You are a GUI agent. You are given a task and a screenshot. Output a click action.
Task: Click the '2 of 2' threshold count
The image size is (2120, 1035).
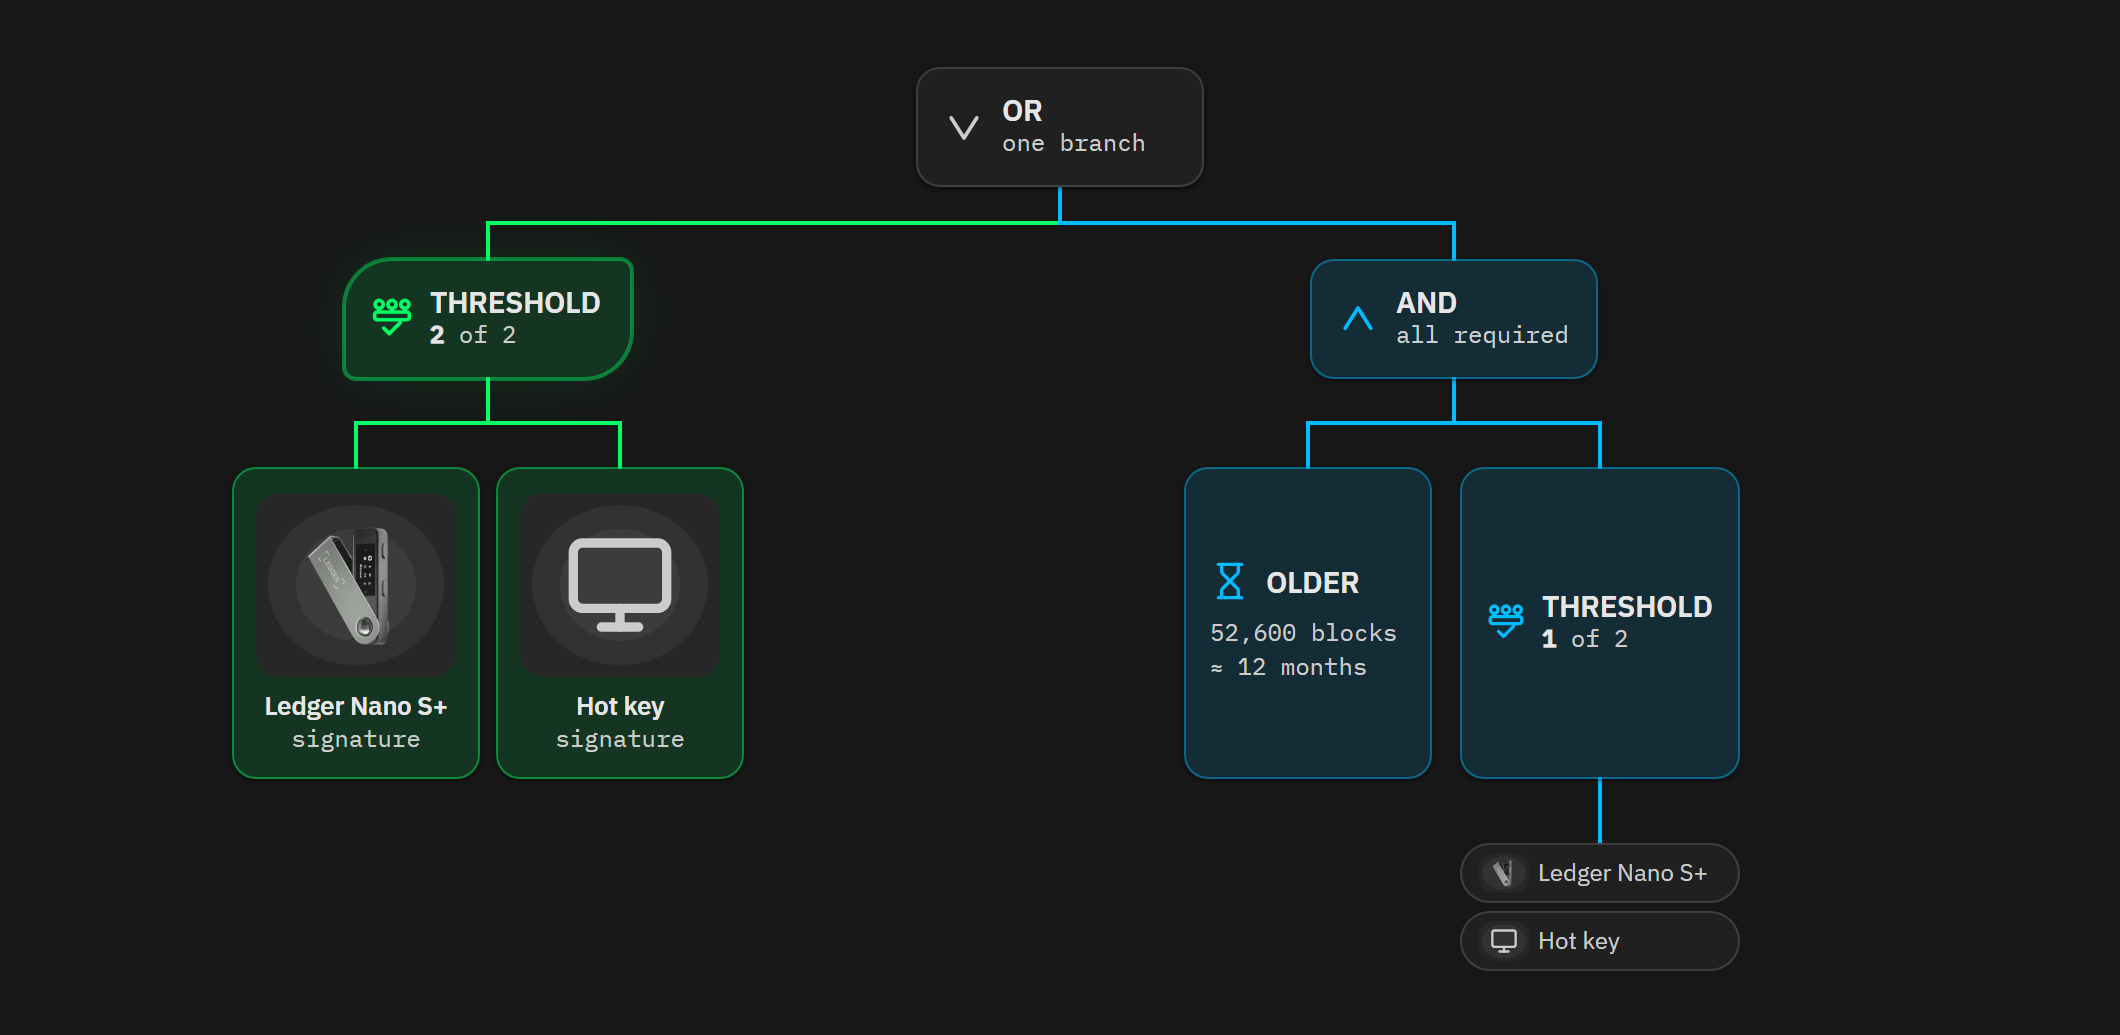tap(473, 335)
